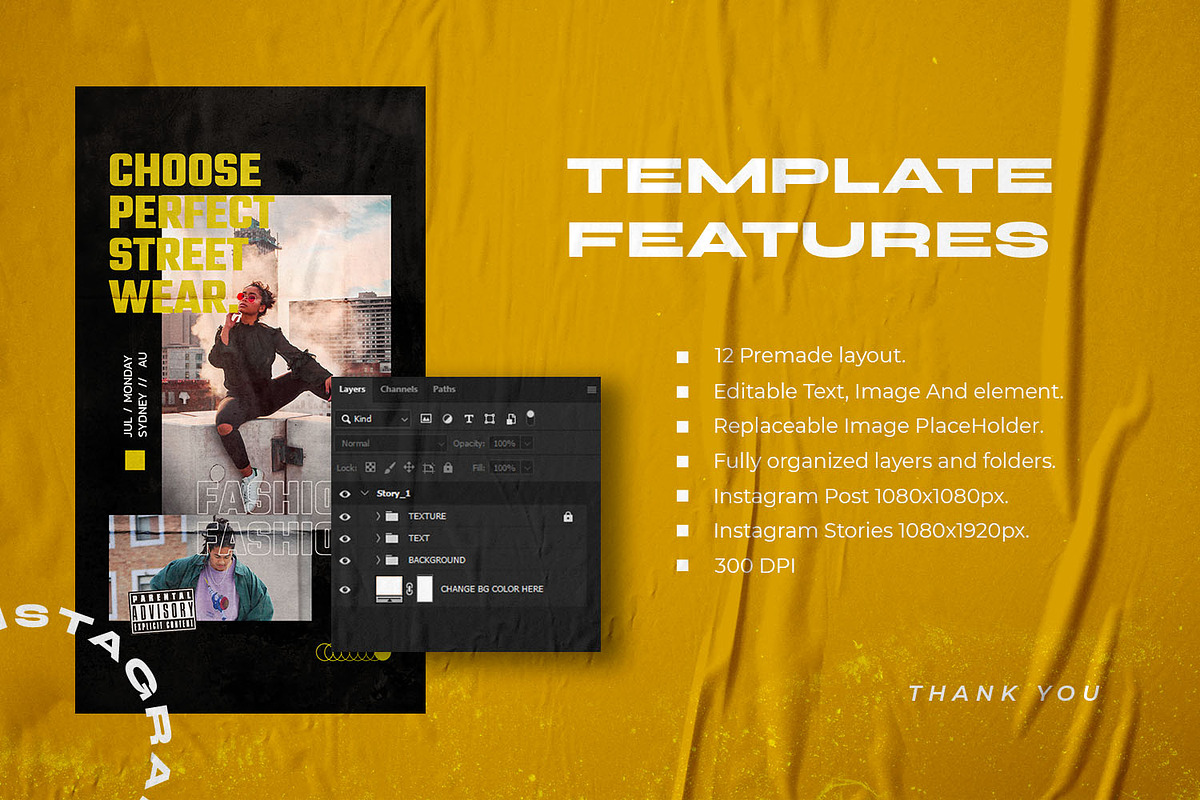The width and height of the screenshot is (1200, 800).
Task: Click lock position move icon
Action: [x=409, y=467]
